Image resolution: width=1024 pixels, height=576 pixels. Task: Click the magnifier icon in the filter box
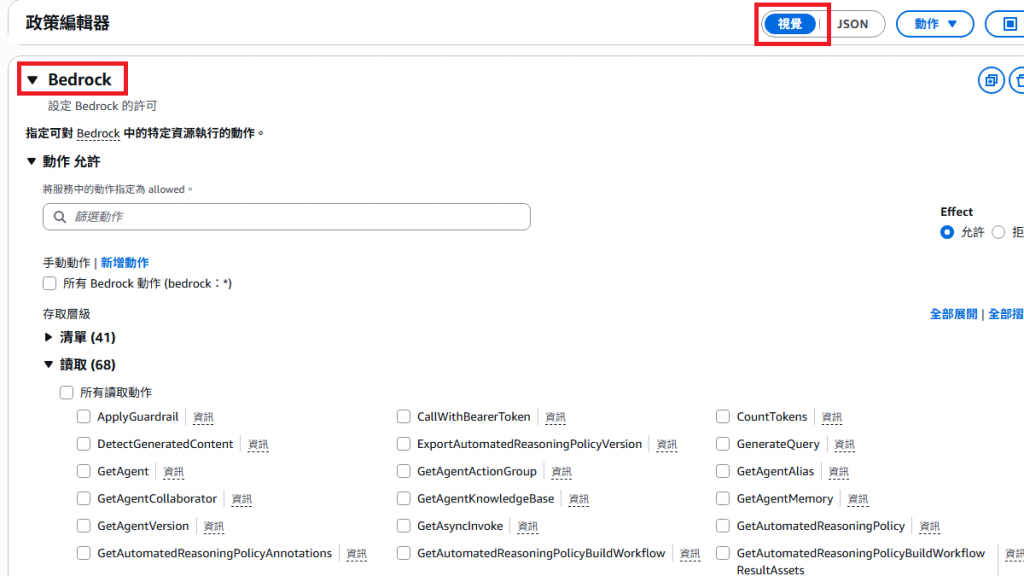[x=60, y=217]
